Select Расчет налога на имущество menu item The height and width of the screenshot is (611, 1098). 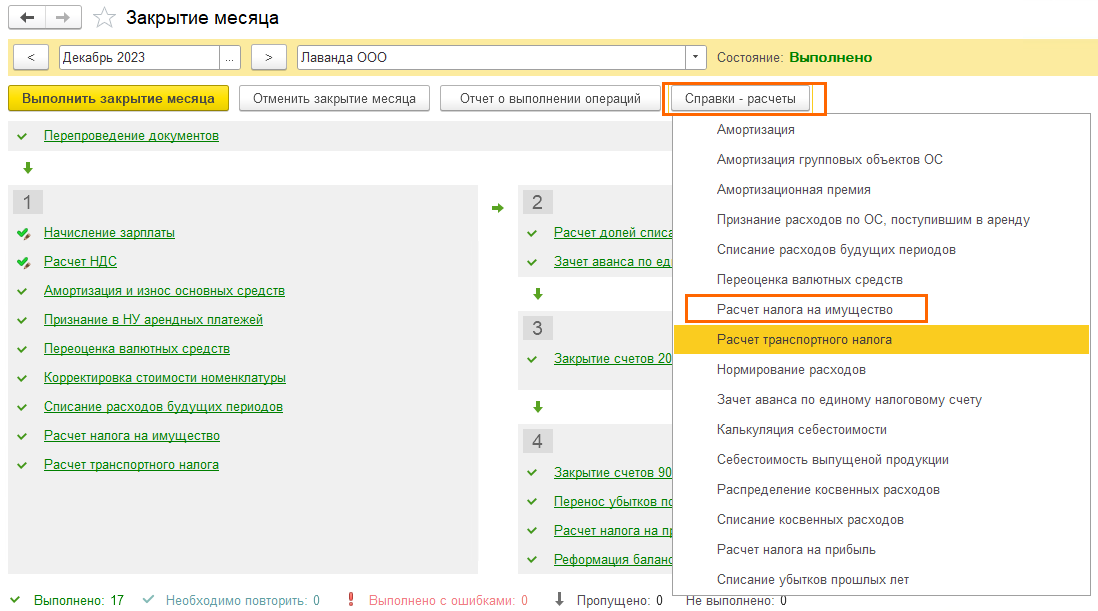tap(804, 310)
